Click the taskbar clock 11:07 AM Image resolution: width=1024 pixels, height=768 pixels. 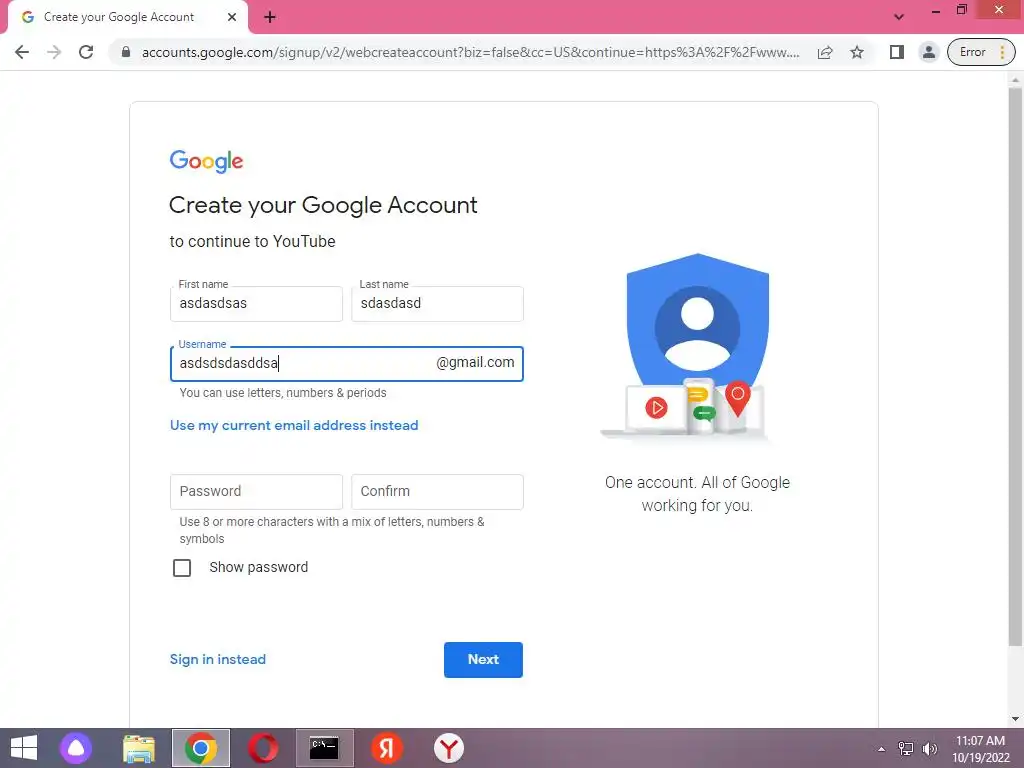click(x=980, y=748)
